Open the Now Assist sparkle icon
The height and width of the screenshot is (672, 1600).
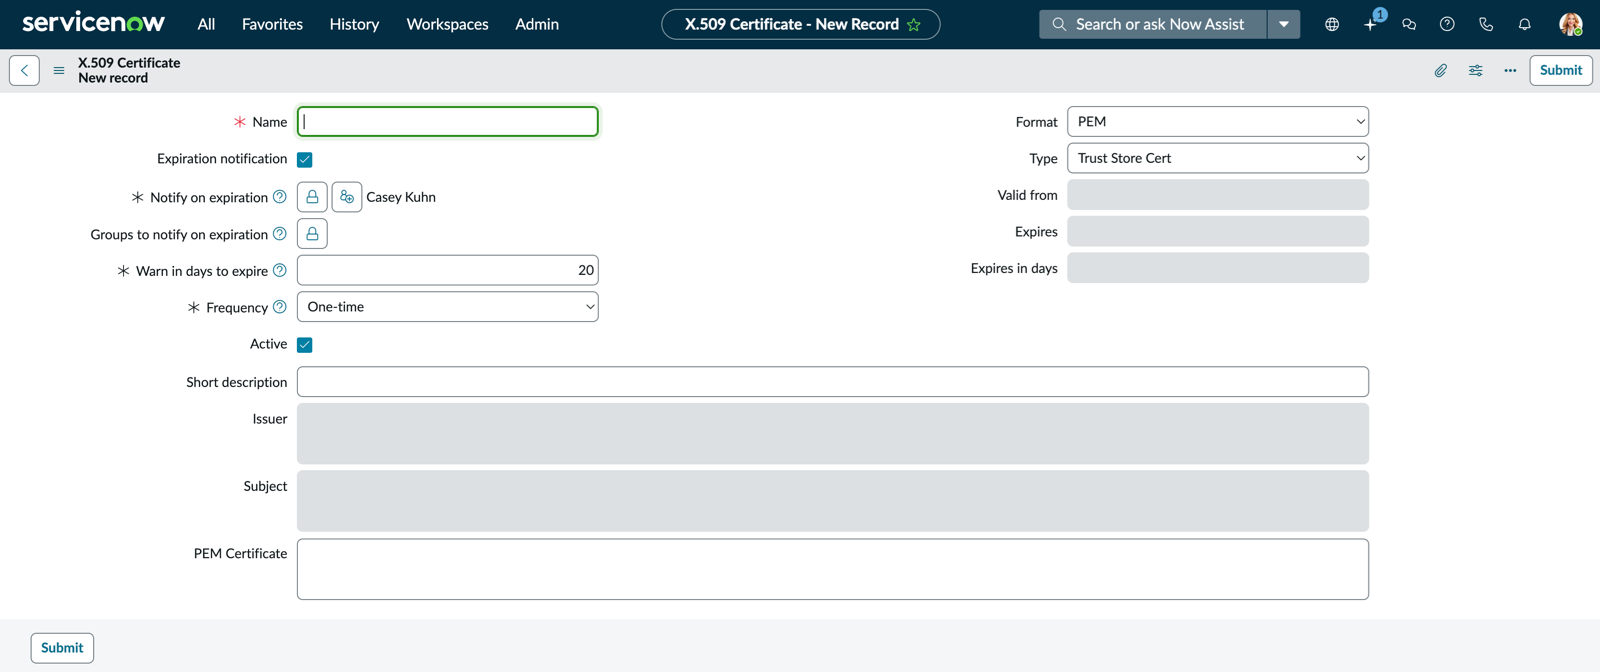[1371, 24]
